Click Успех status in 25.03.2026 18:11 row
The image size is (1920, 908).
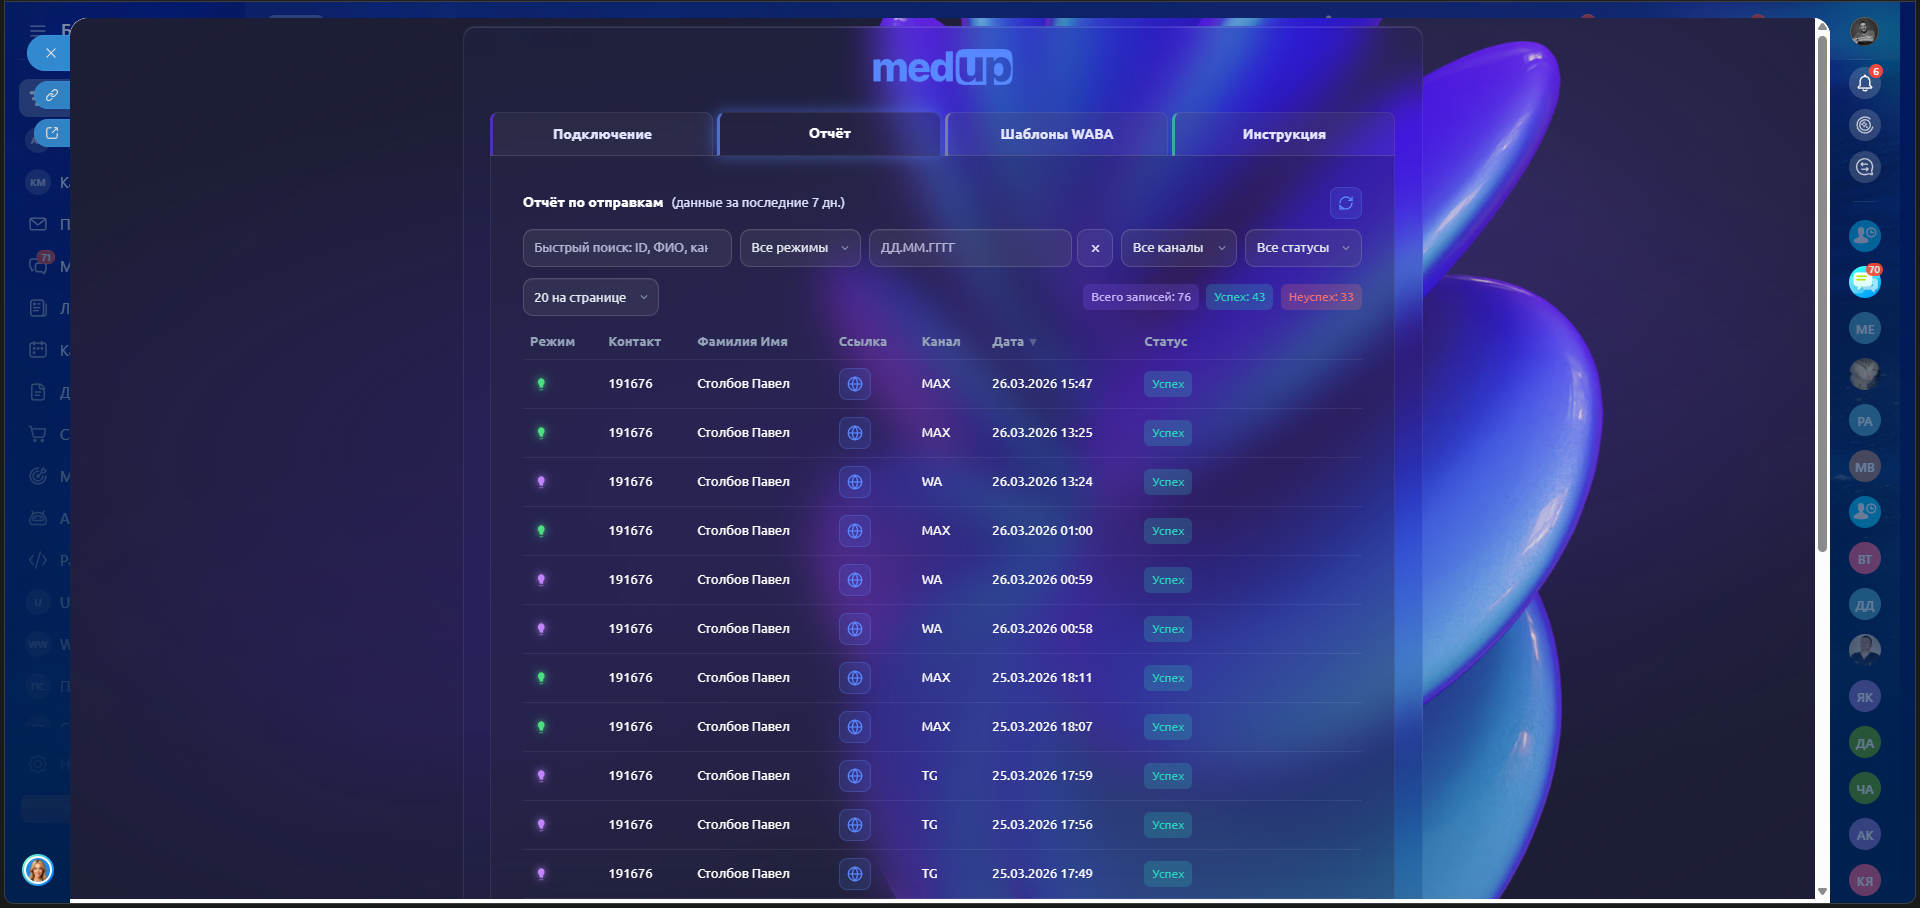(1168, 678)
